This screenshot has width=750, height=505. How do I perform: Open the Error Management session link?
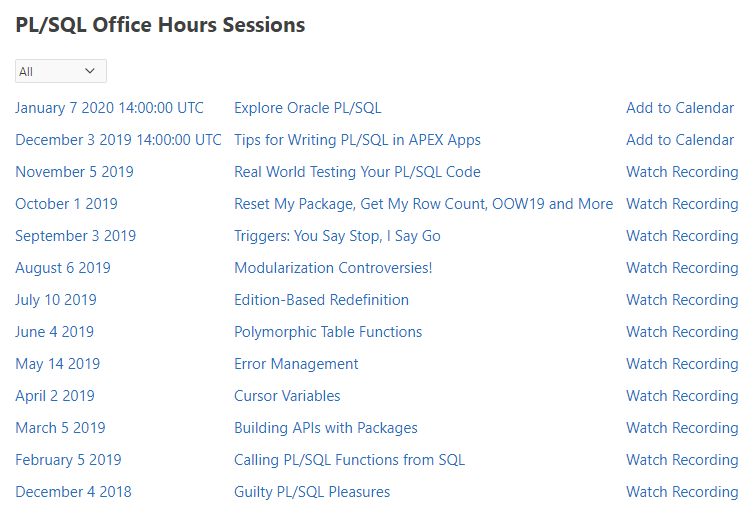pos(296,364)
